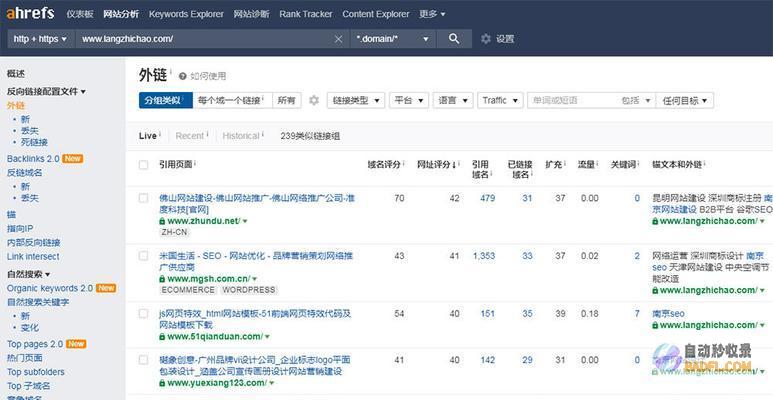Expand arrow next to www.zhundu.net URL
The height and width of the screenshot is (400, 773).
point(245,221)
